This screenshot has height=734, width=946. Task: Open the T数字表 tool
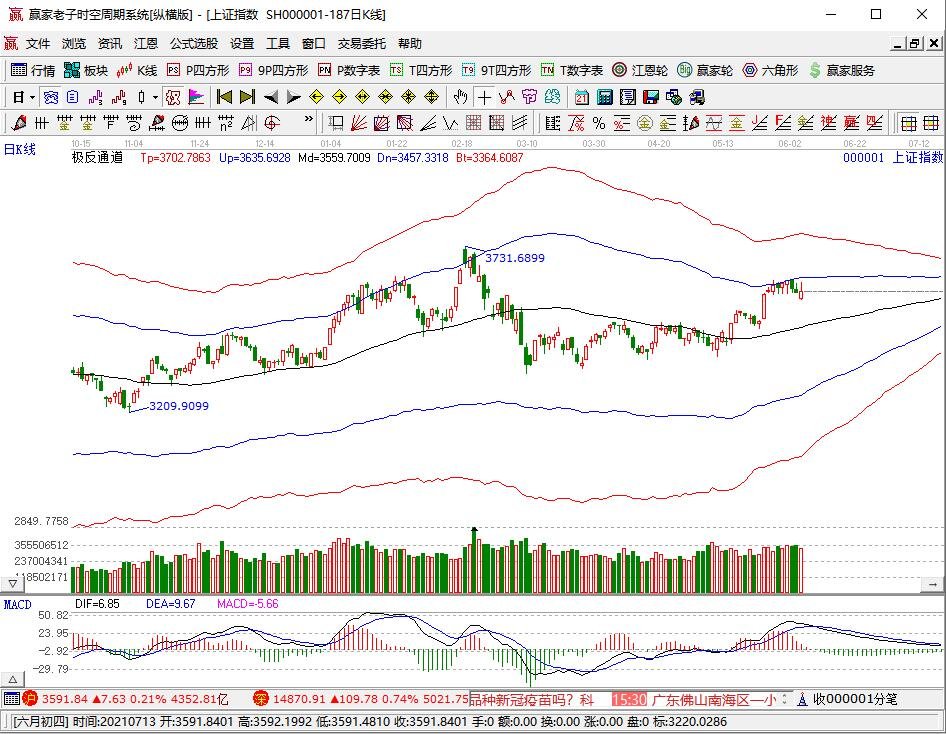(572, 71)
